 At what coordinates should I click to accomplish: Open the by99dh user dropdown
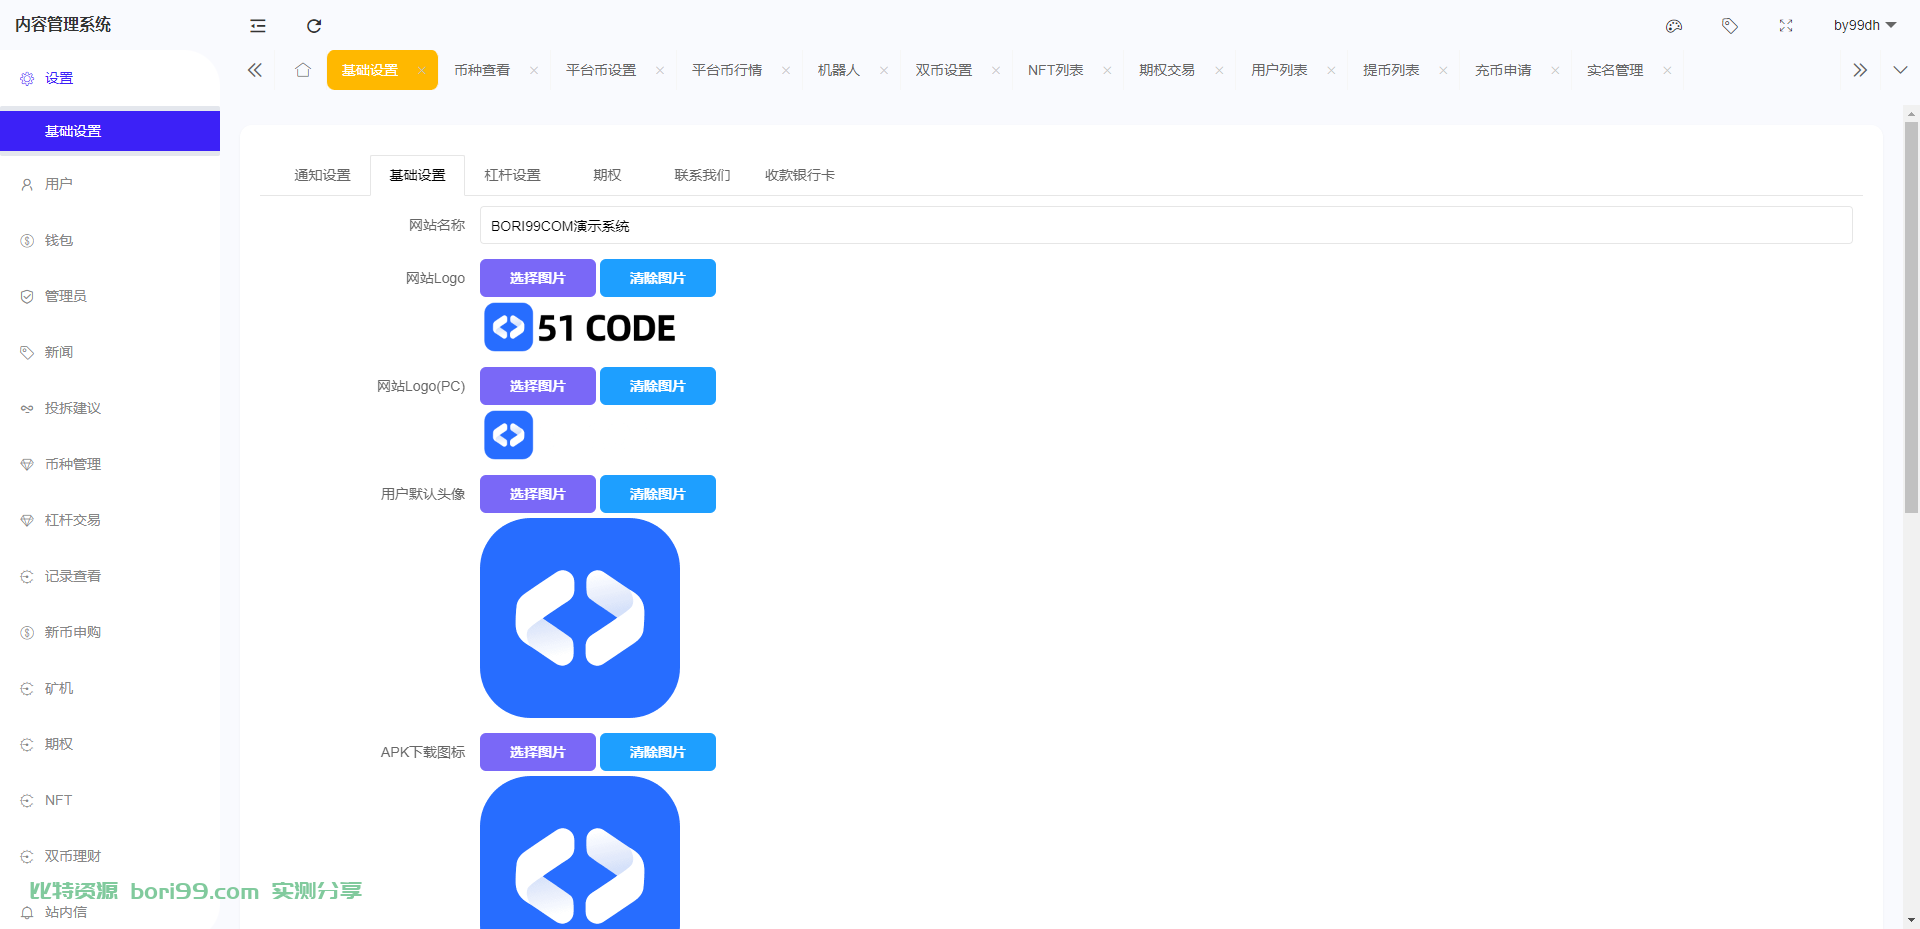coord(1865,25)
